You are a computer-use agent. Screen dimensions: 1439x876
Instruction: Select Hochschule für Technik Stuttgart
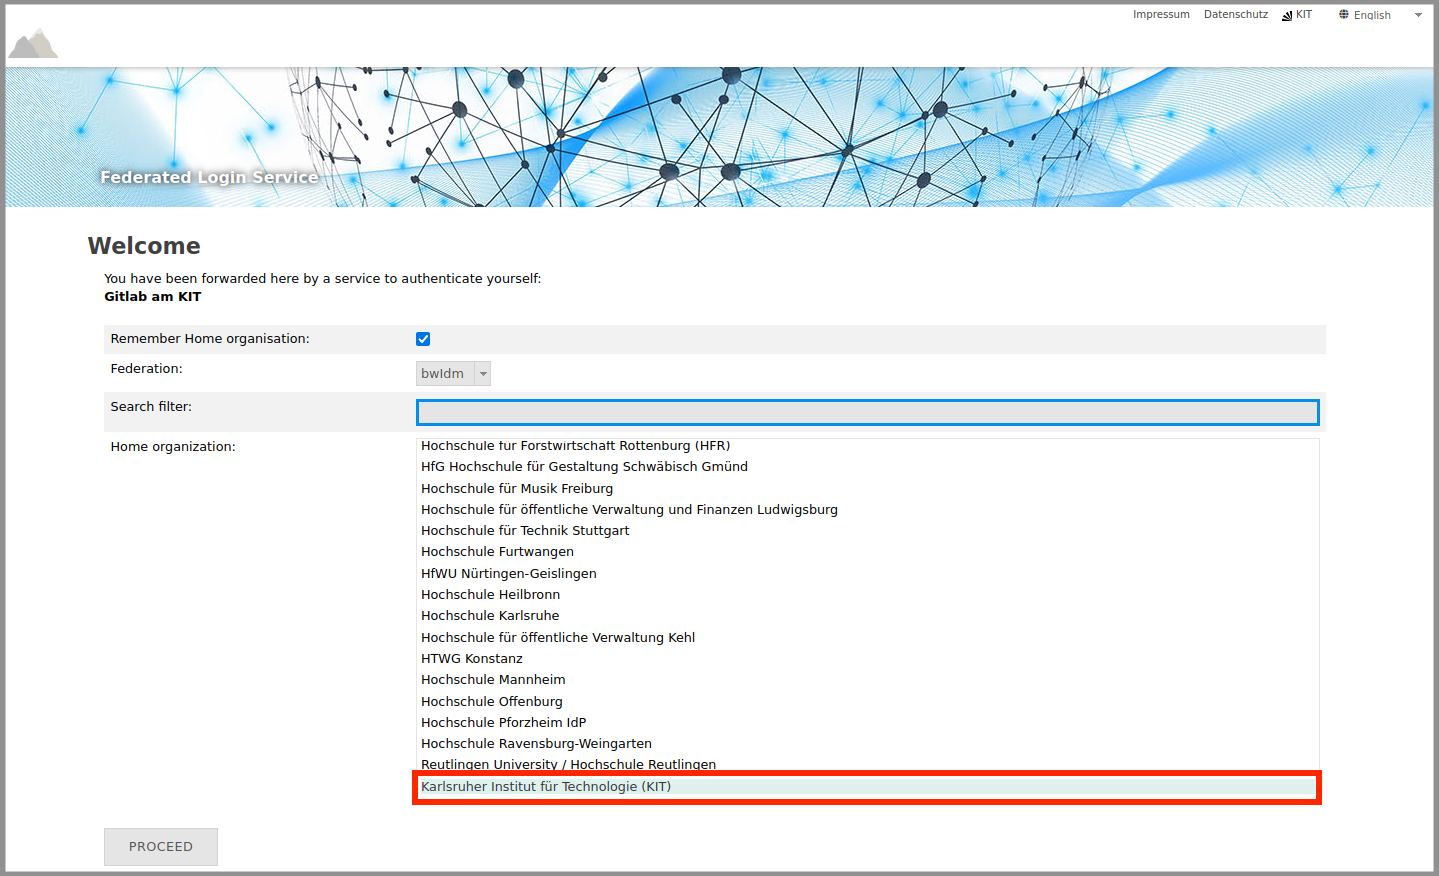coord(867,531)
